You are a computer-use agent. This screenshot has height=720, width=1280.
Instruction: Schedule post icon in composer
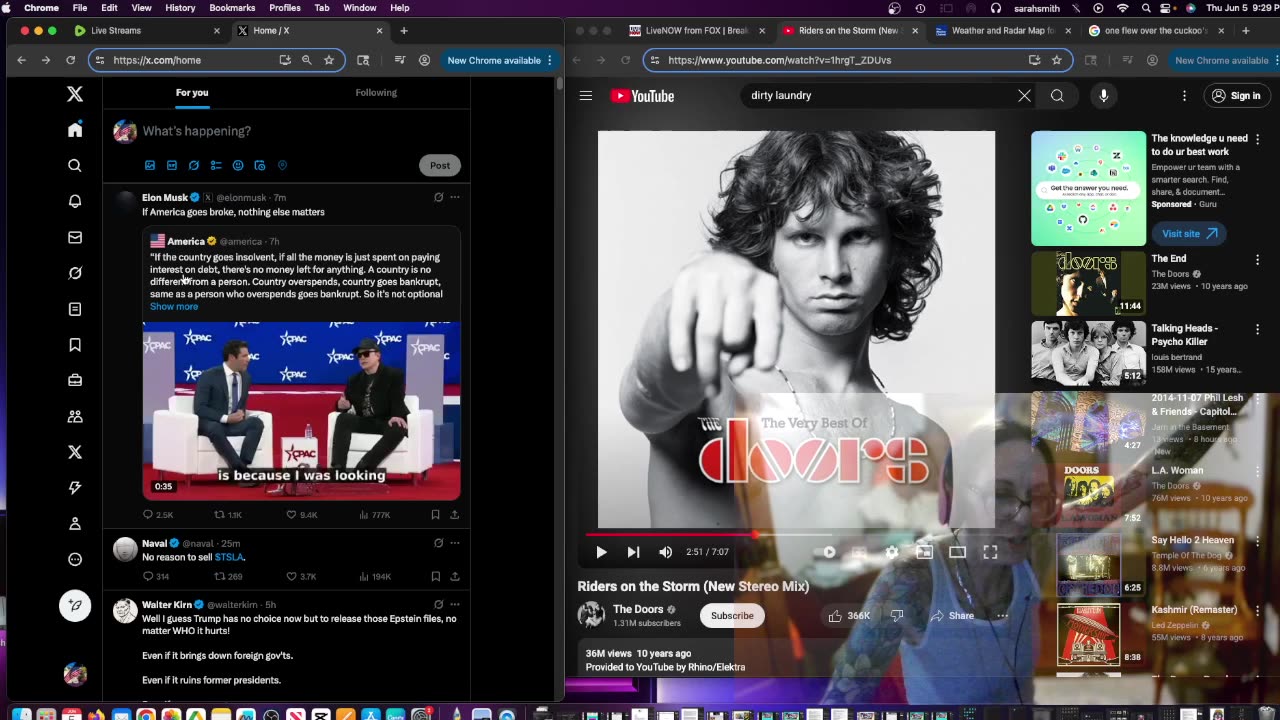click(260, 165)
